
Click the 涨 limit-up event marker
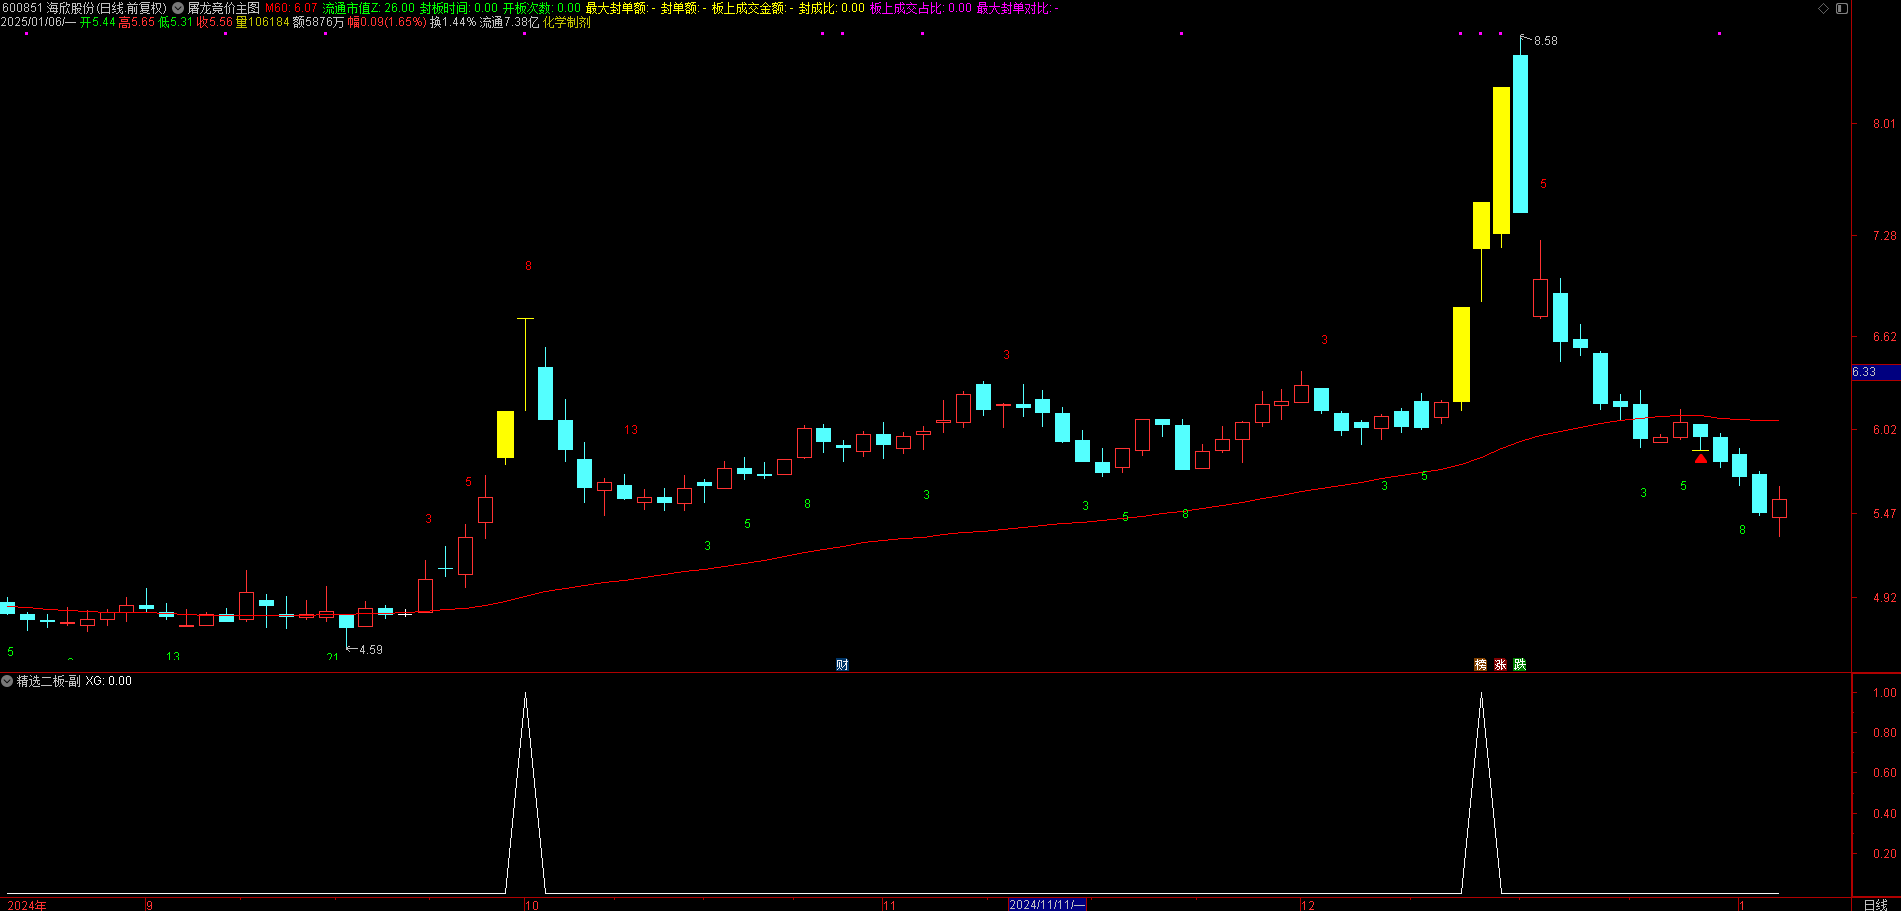1500,665
